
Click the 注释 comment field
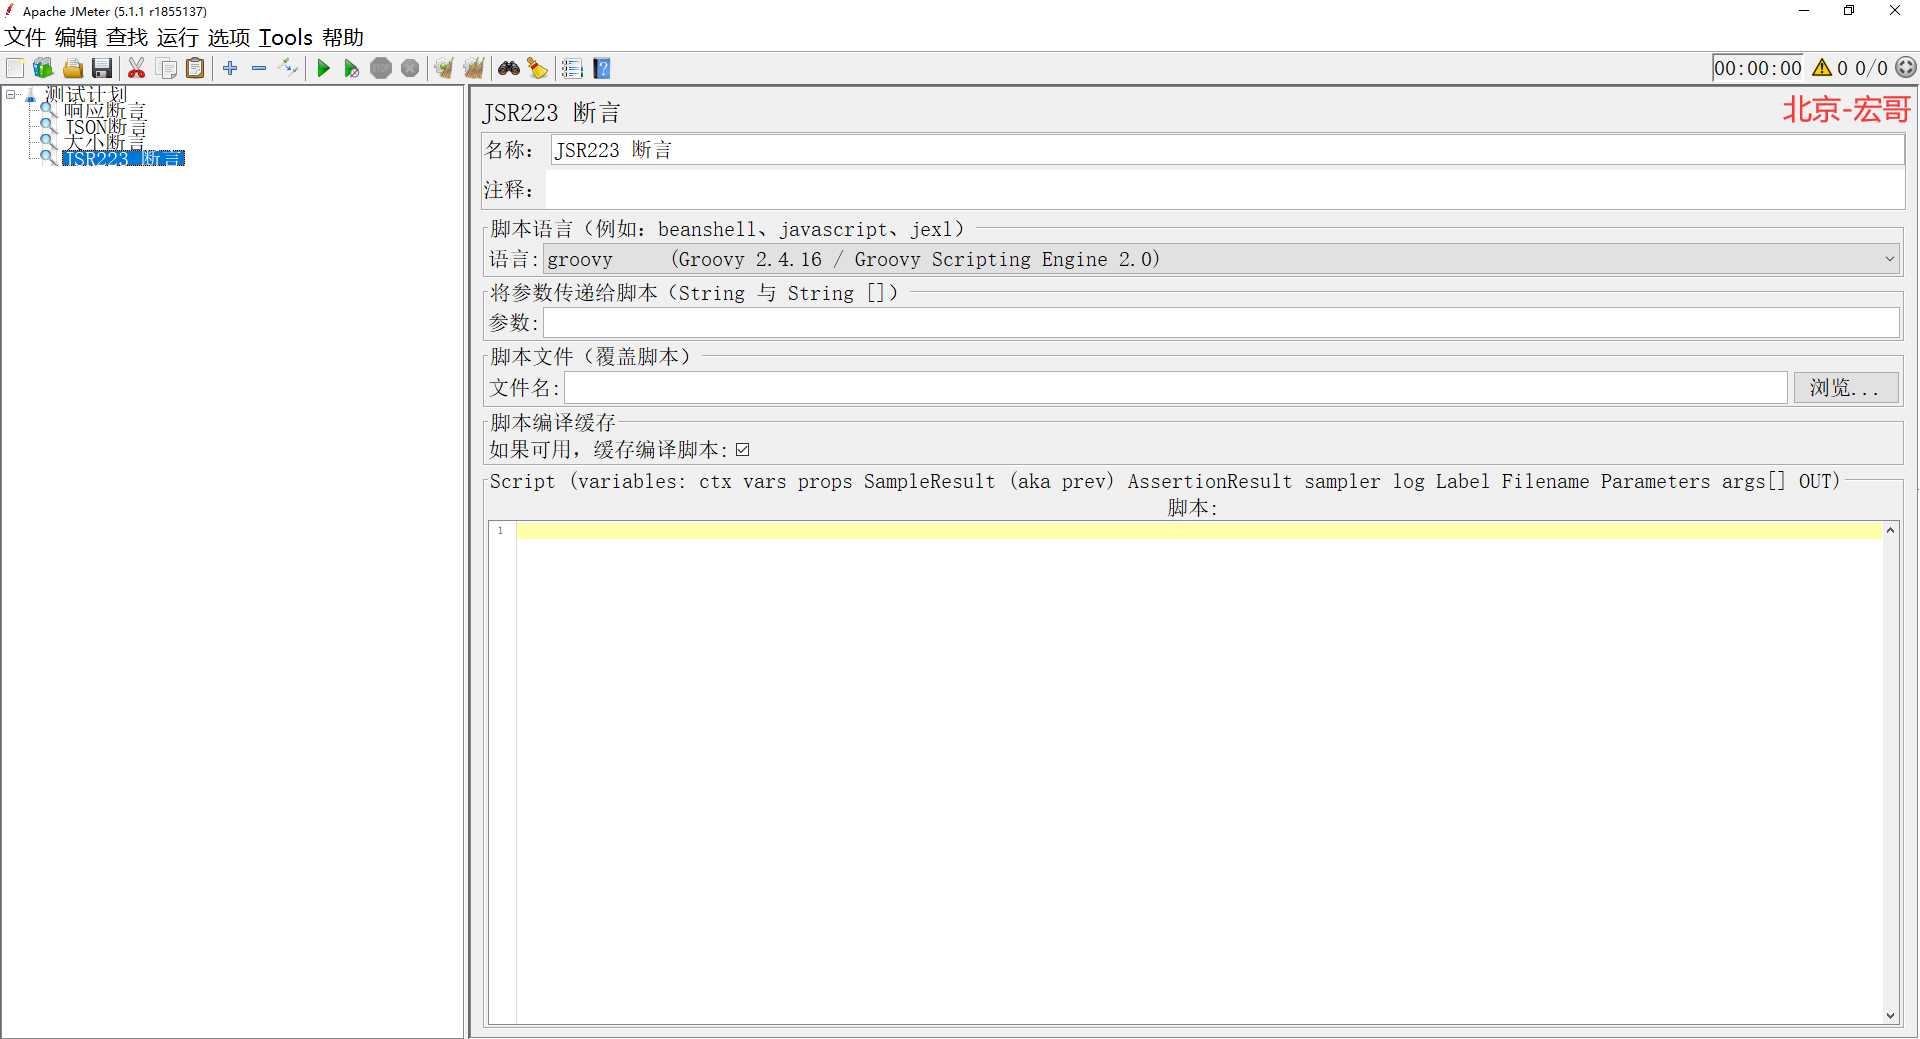coord(1224,189)
